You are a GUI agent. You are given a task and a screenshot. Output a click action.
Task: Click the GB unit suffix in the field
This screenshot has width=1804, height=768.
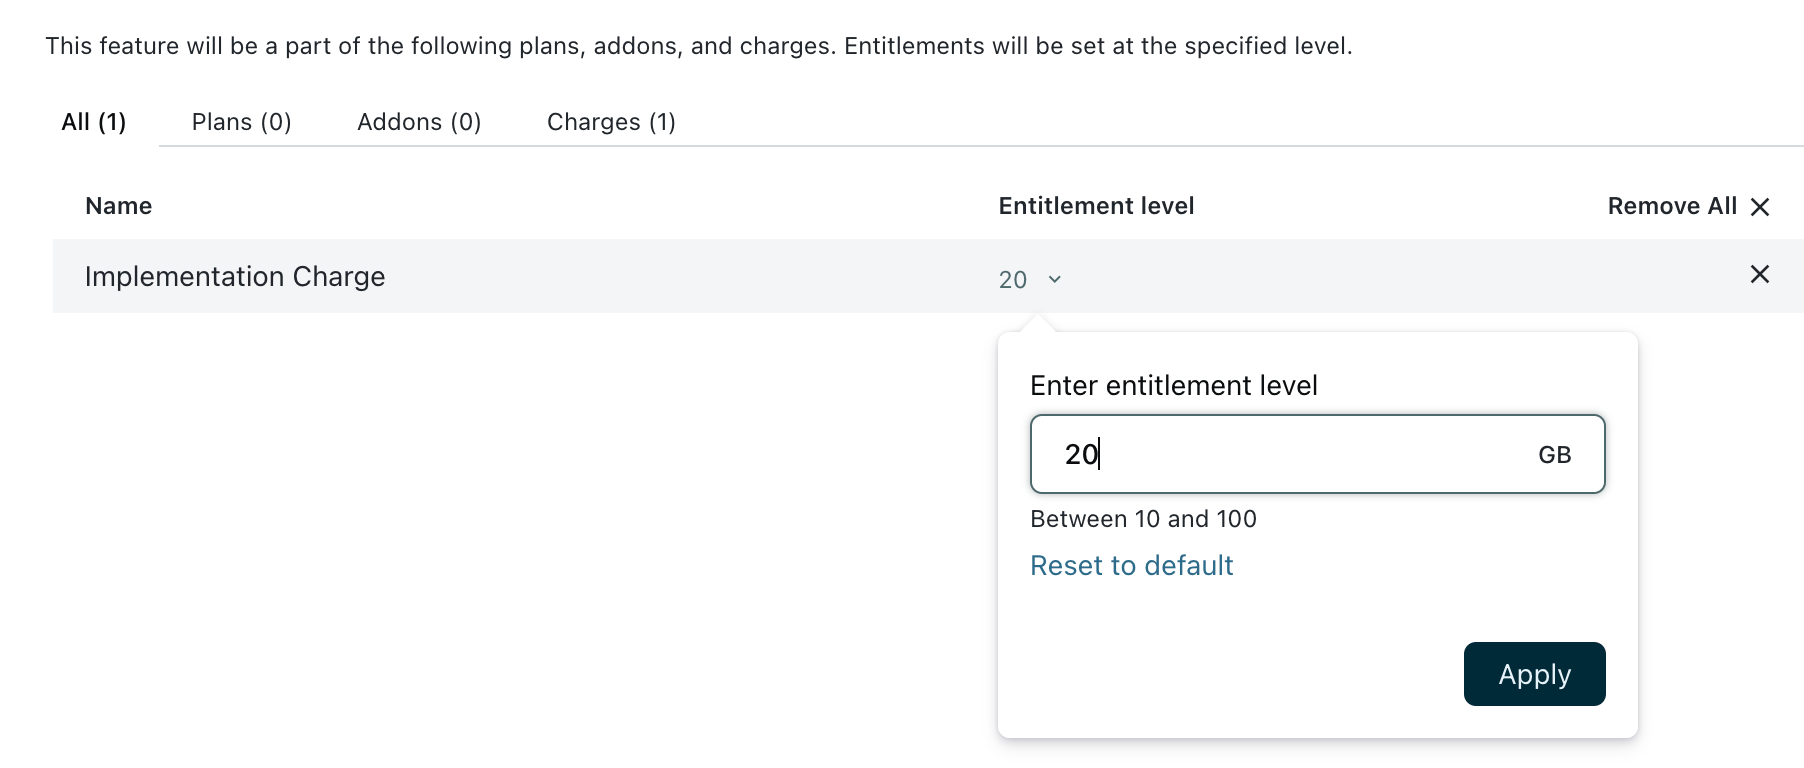pyautogui.click(x=1554, y=455)
